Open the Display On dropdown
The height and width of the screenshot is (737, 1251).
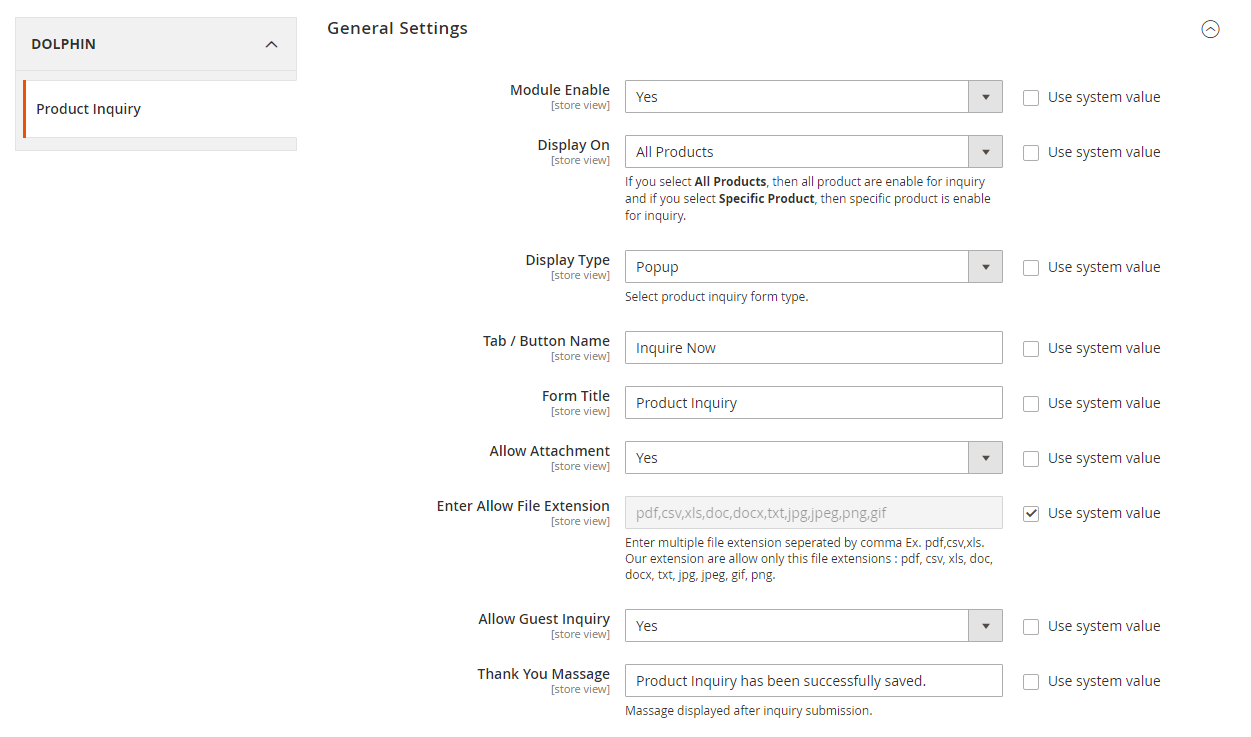(813, 152)
